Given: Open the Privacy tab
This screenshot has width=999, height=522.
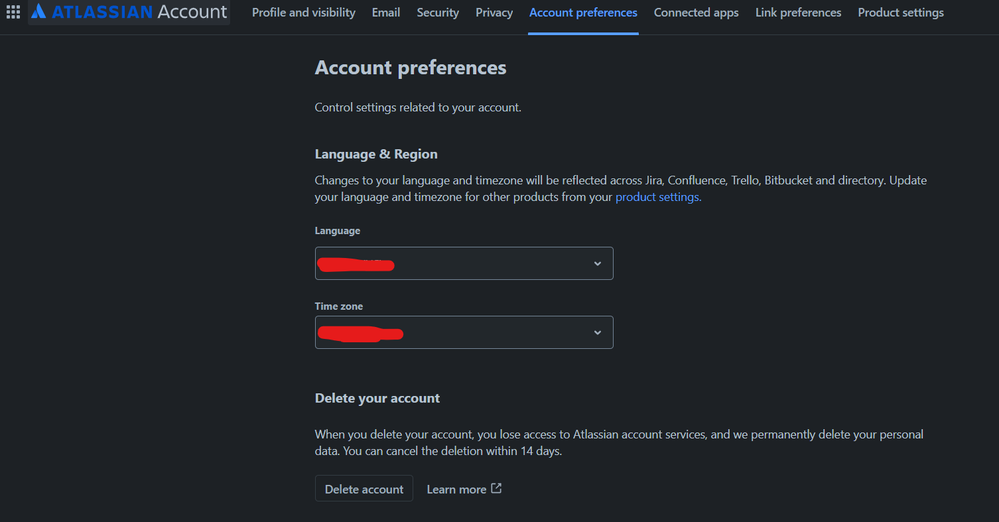Looking at the screenshot, I should tap(494, 13).
